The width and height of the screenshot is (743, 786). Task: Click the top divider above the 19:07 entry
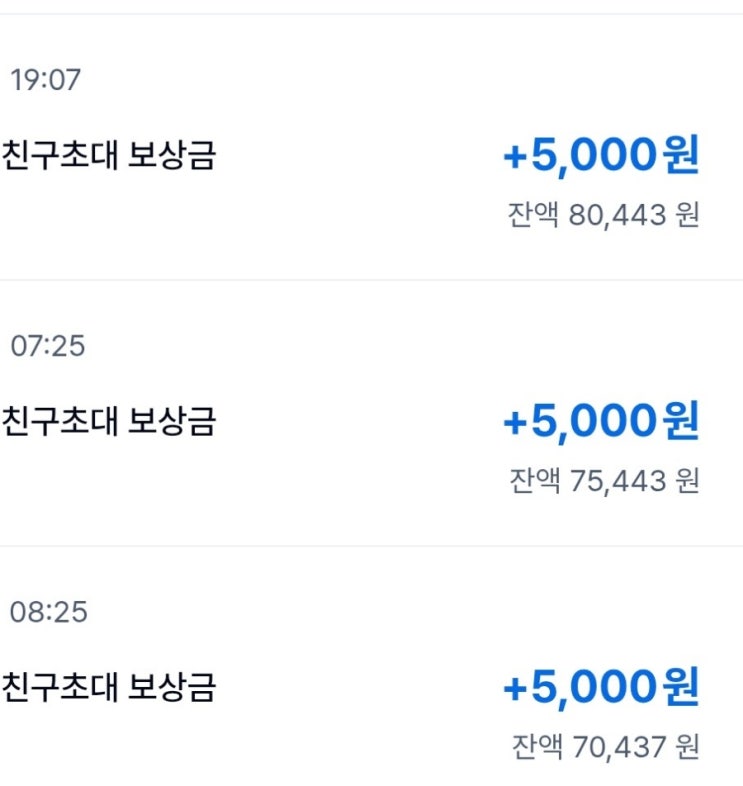tap(371, 14)
